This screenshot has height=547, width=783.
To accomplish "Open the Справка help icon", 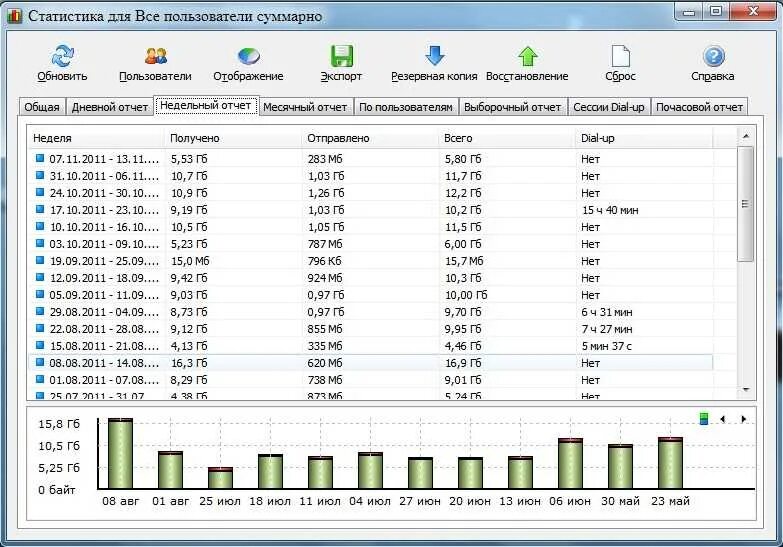I will (714, 56).
